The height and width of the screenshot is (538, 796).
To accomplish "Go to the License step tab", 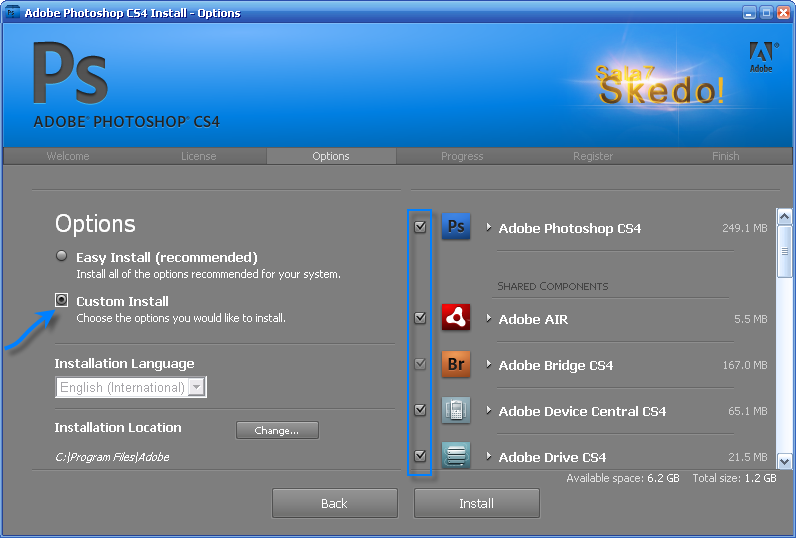I will pyautogui.click(x=198, y=156).
